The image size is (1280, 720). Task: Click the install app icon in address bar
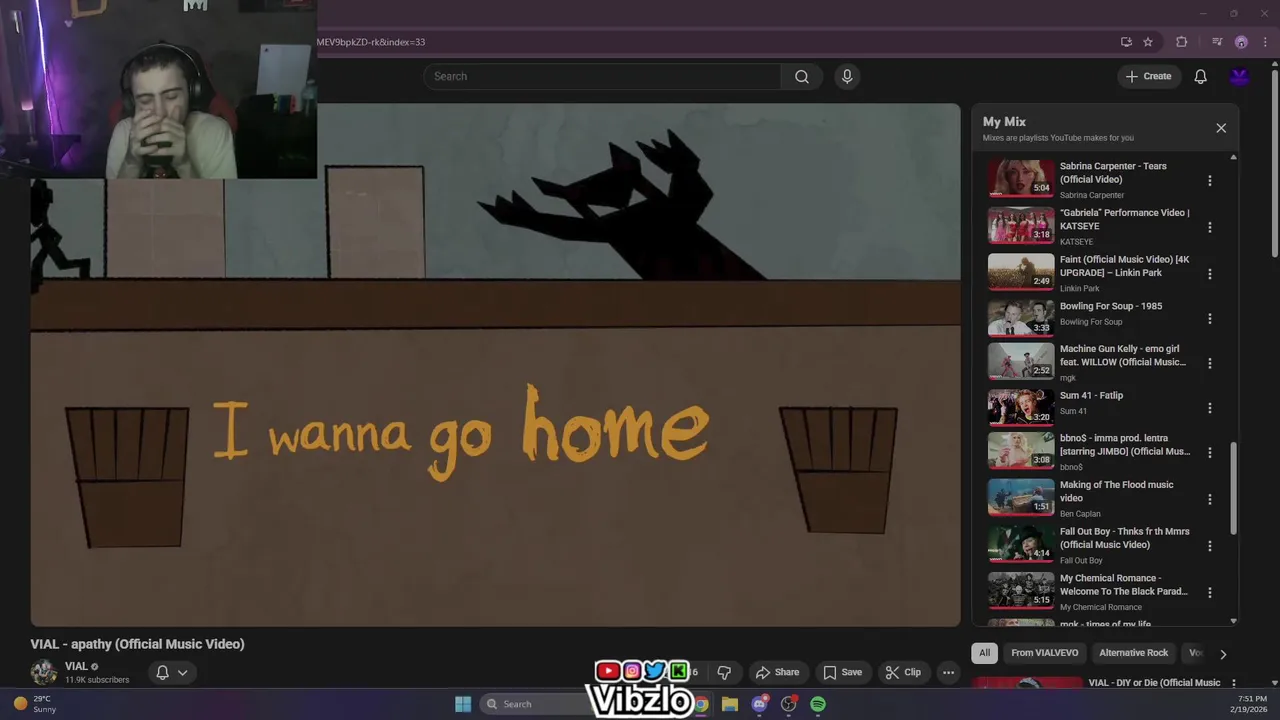tap(1126, 42)
